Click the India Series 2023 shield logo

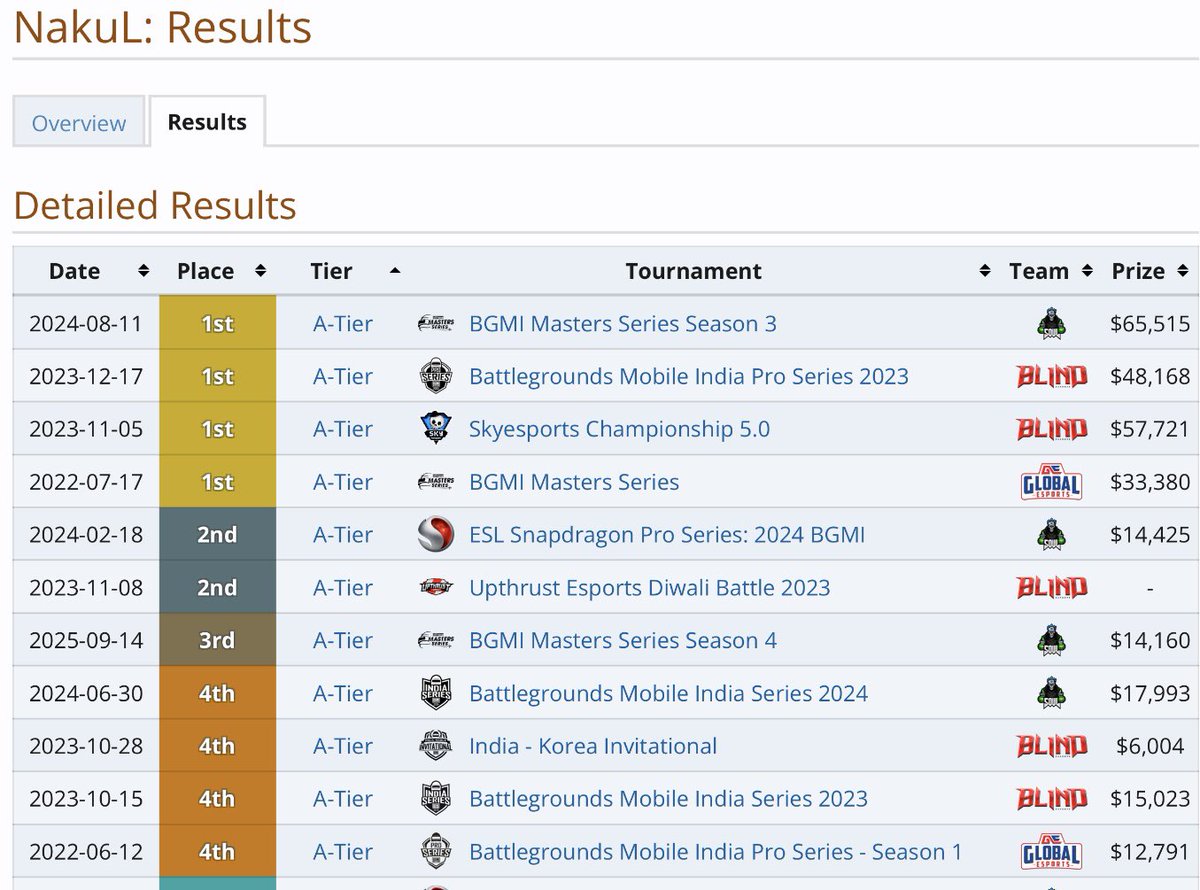tap(436, 799)
